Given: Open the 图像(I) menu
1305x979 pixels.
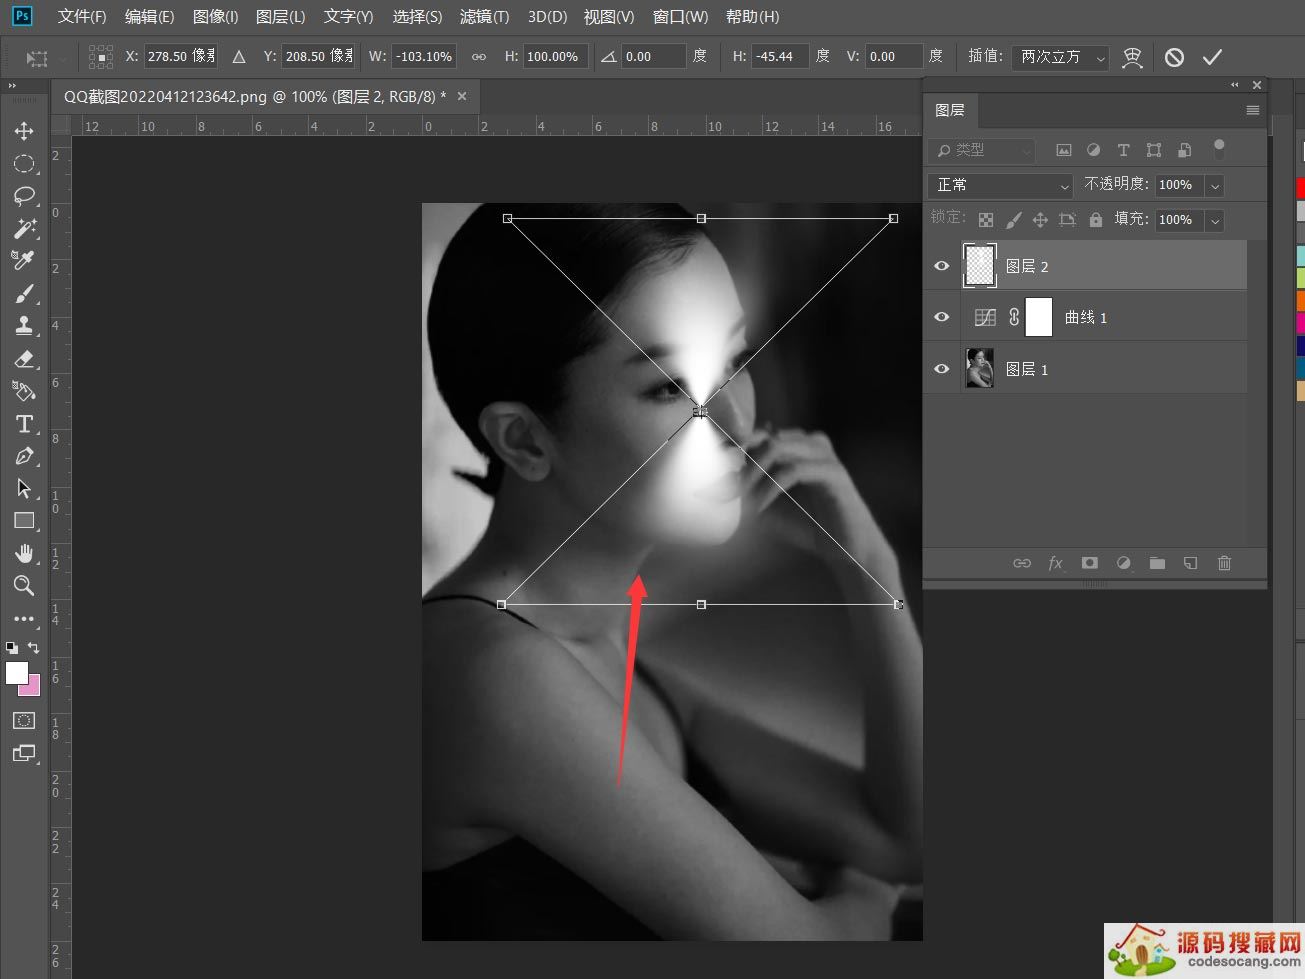Looking at the screenshot, I should (x=215, y=17).
